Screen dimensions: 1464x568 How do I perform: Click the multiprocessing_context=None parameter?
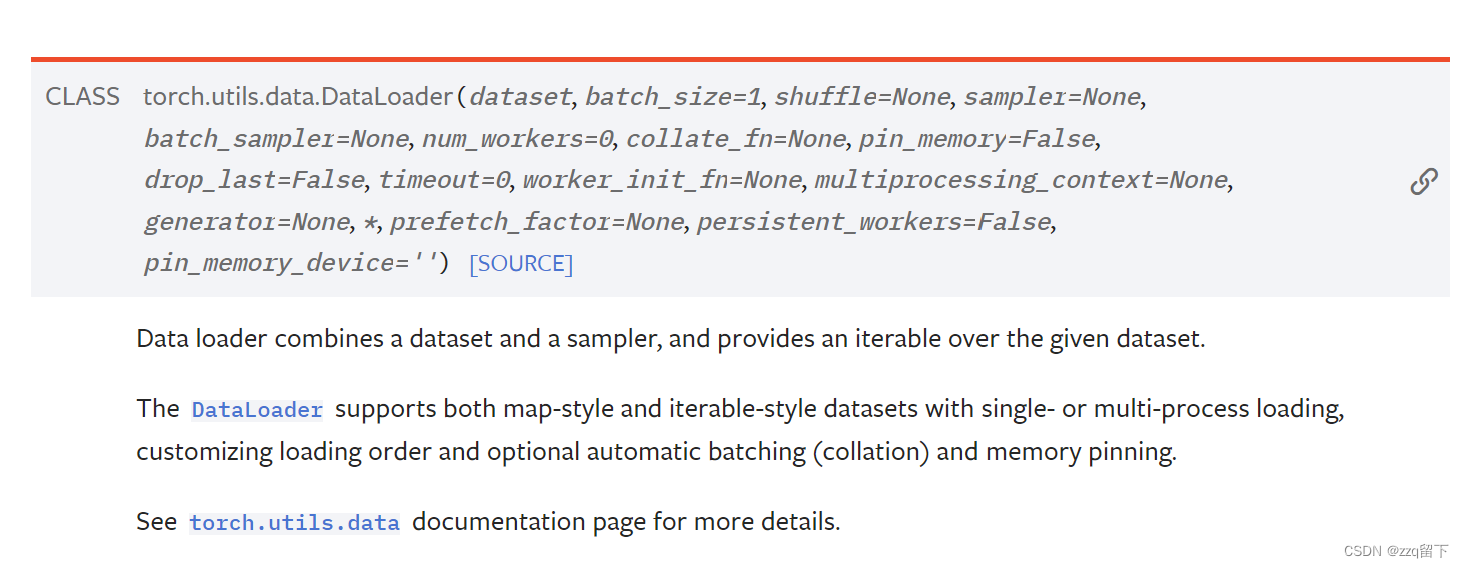coord(1021,180)
